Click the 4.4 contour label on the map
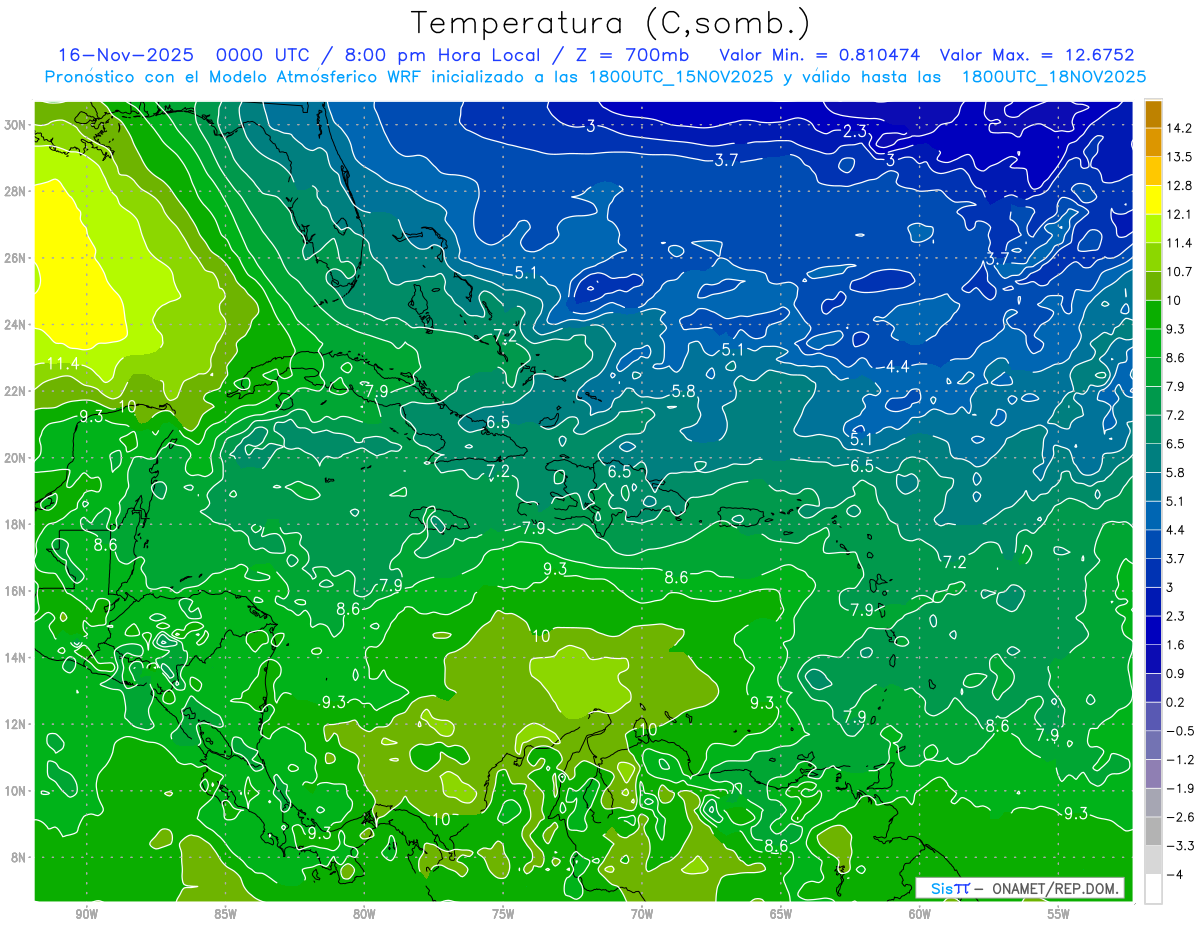Viewport: 1200px width, 927px height. tap(898, 367)
